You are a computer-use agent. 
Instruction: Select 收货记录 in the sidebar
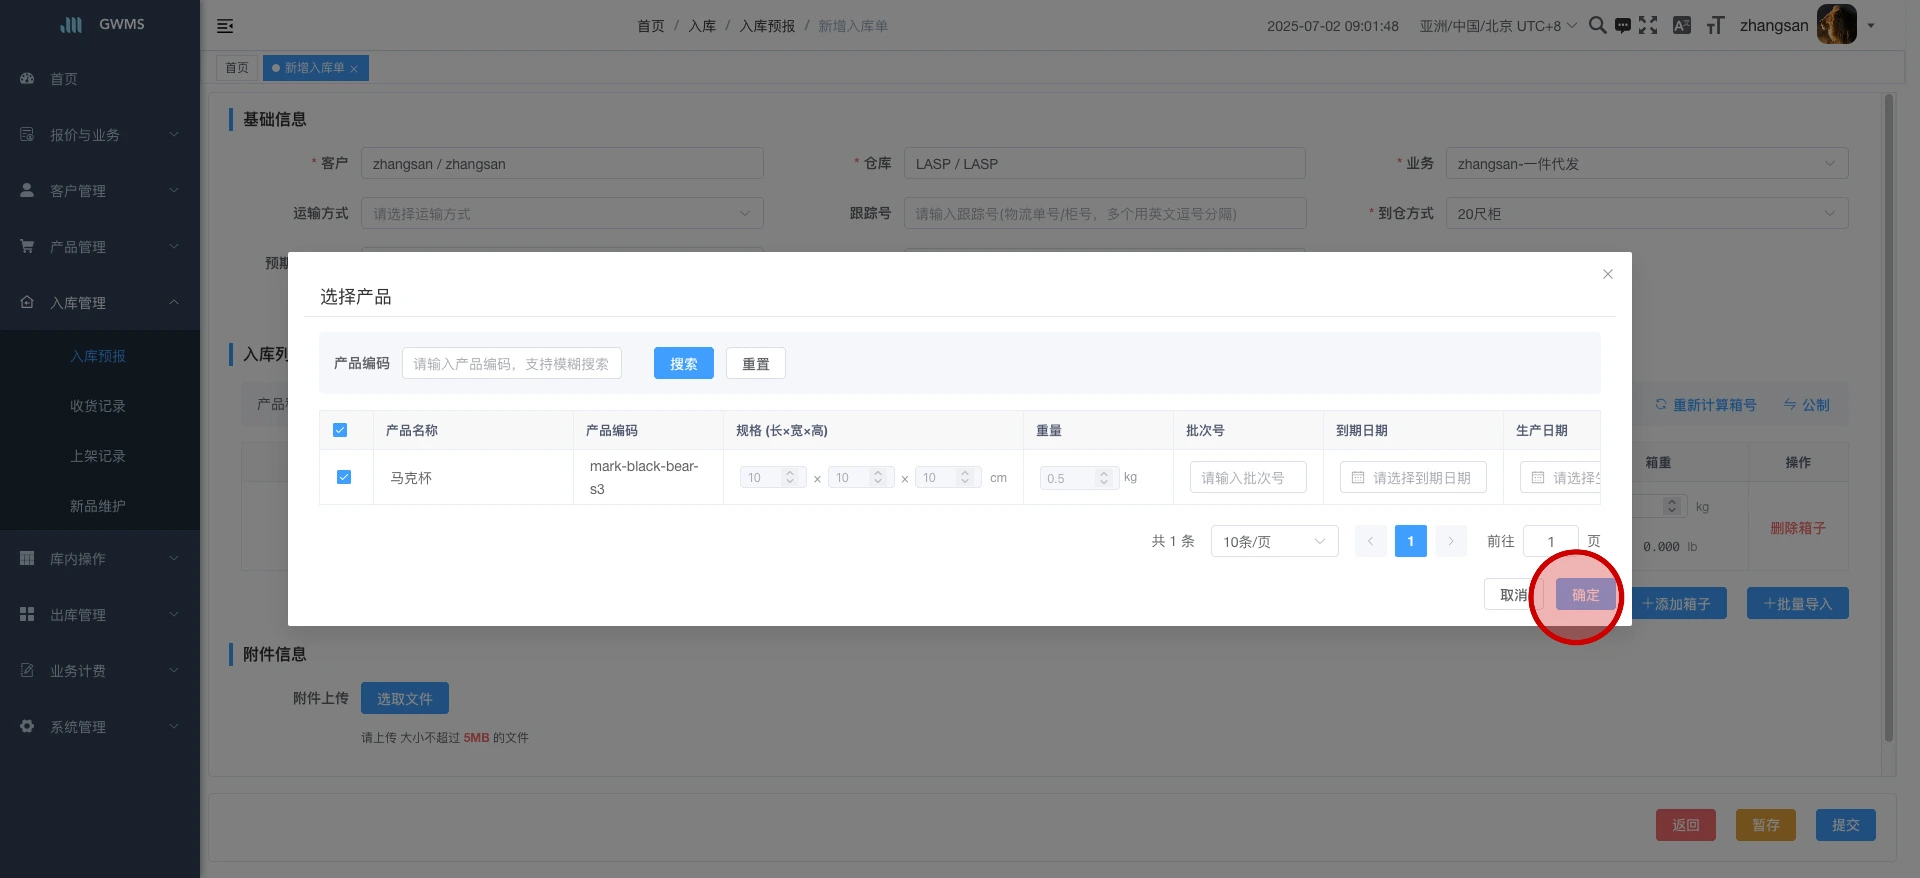coord(98,406)
